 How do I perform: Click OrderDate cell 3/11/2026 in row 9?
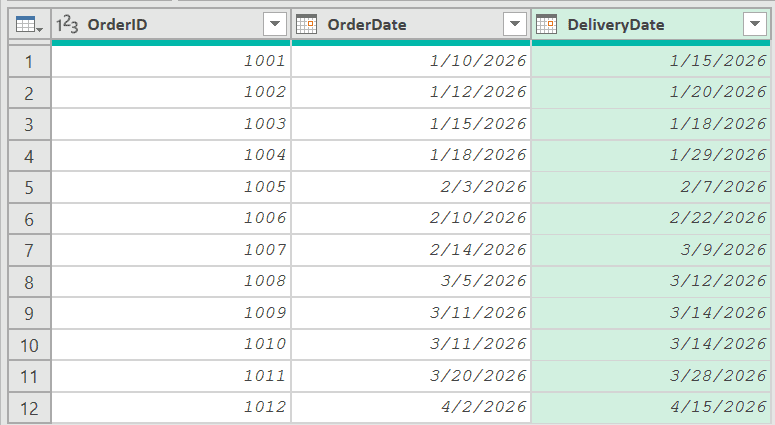(x=411, y=313)
